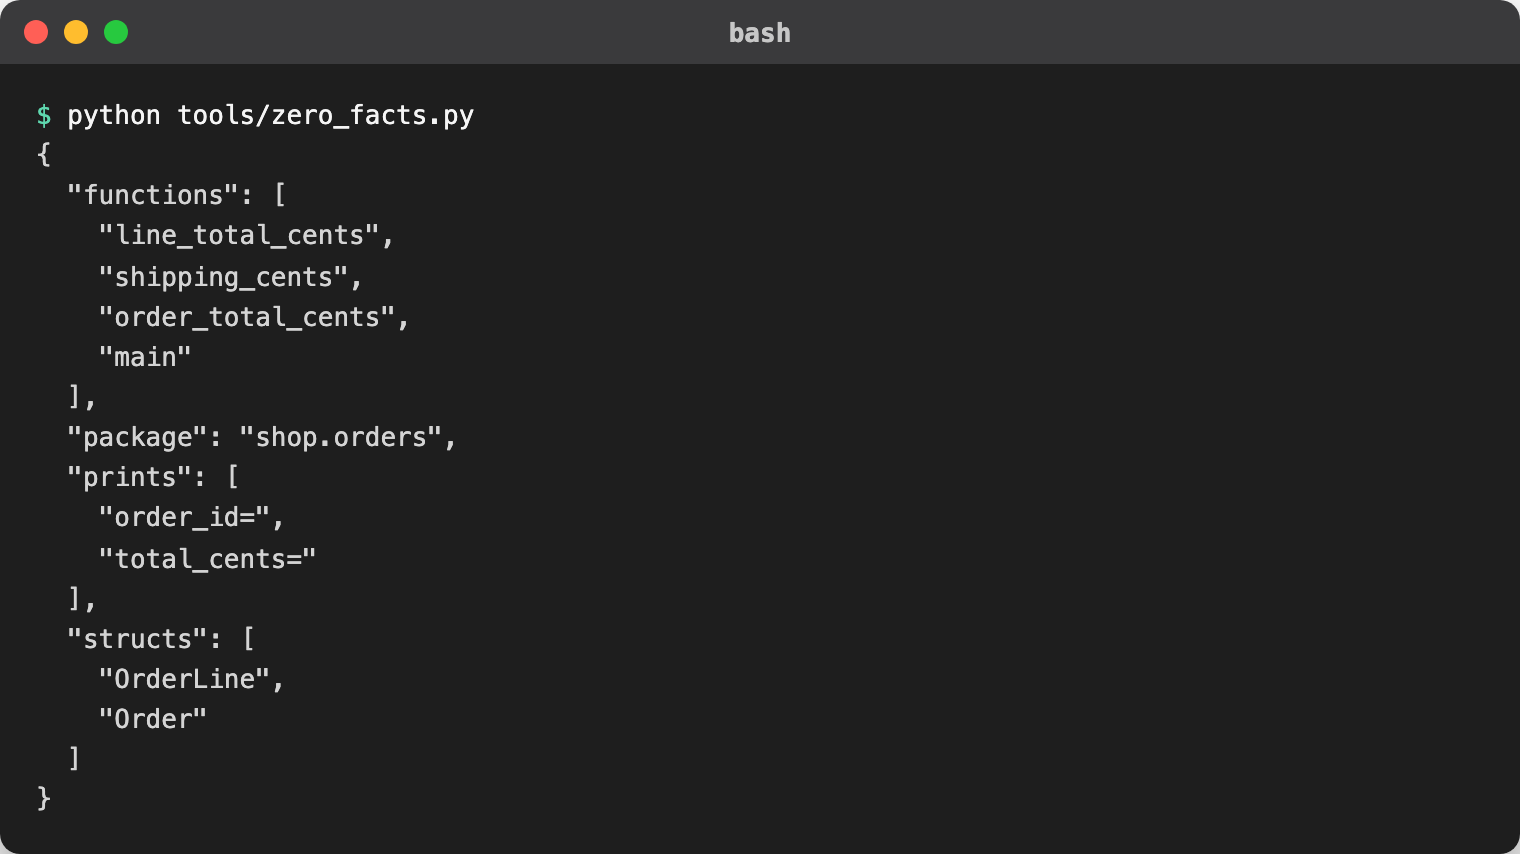Click the "prints" key
Viewport: 1520px width, 854px height.
[x=129, y=478]
